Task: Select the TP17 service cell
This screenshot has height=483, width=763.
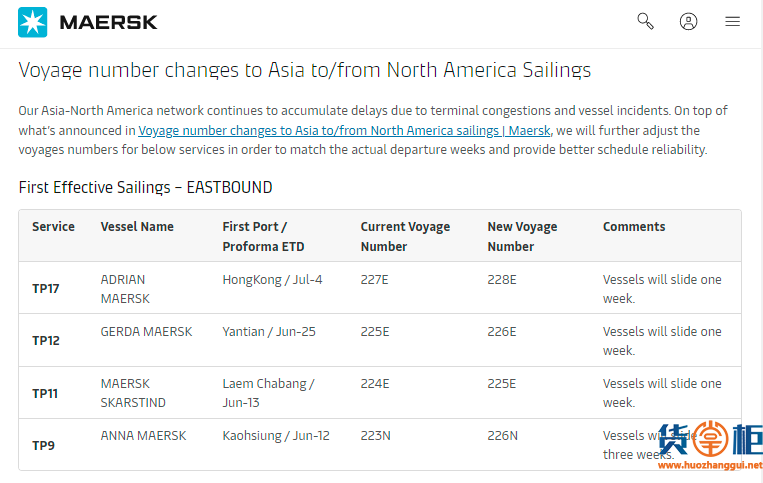Action: [x=46, y=289]
